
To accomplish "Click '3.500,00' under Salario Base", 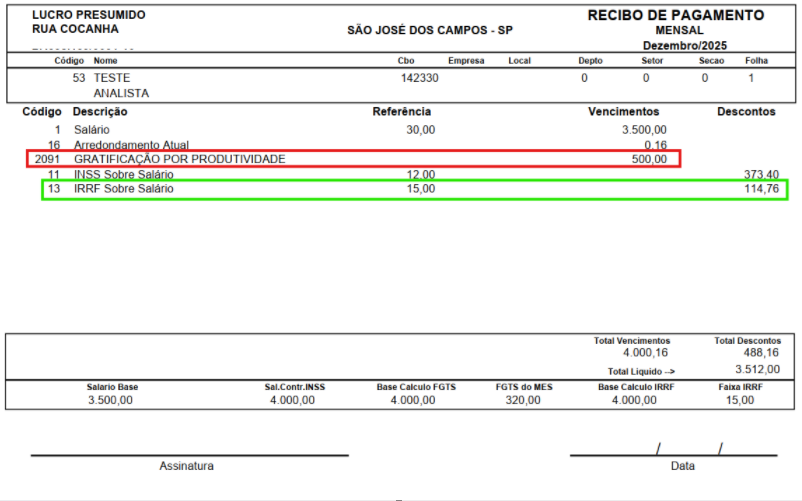I will point(110,400).
